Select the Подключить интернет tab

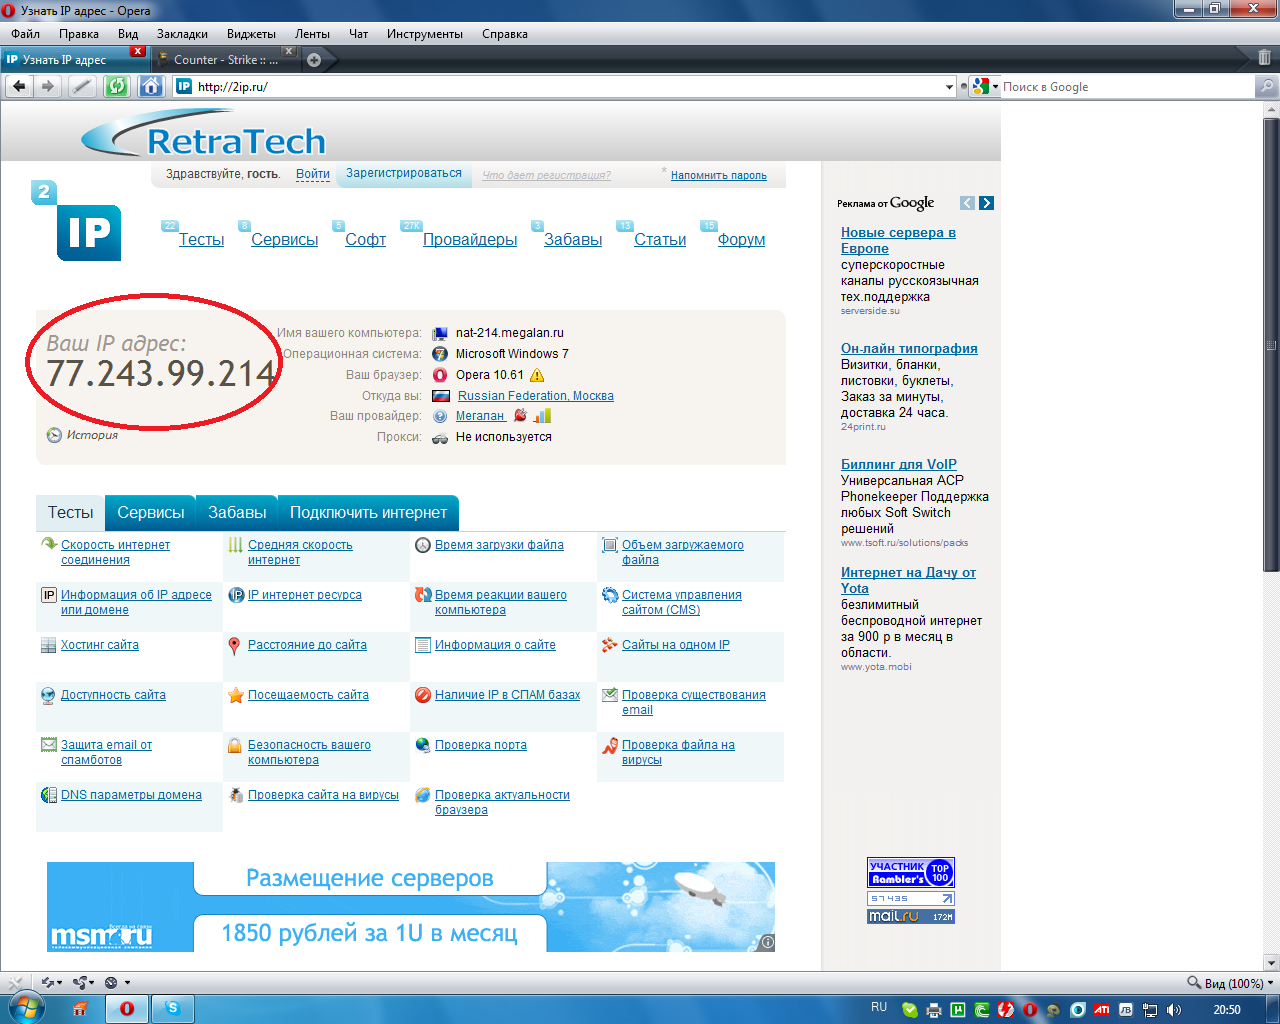[368, 513]
